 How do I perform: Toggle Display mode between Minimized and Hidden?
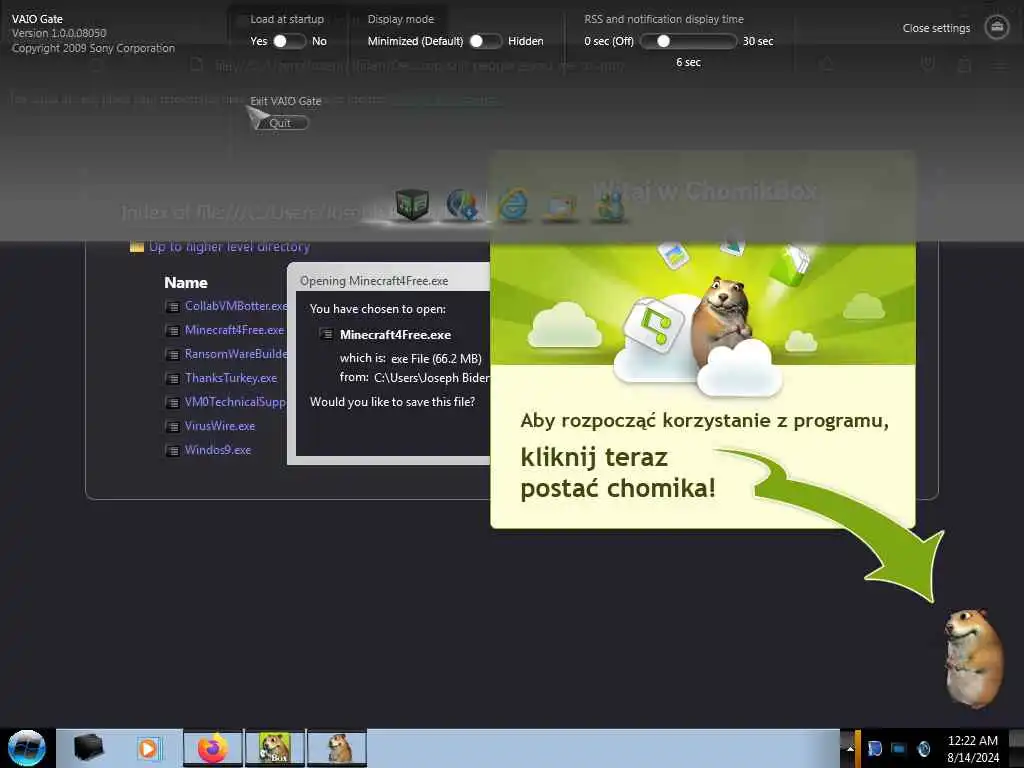(x=485, y=41)
